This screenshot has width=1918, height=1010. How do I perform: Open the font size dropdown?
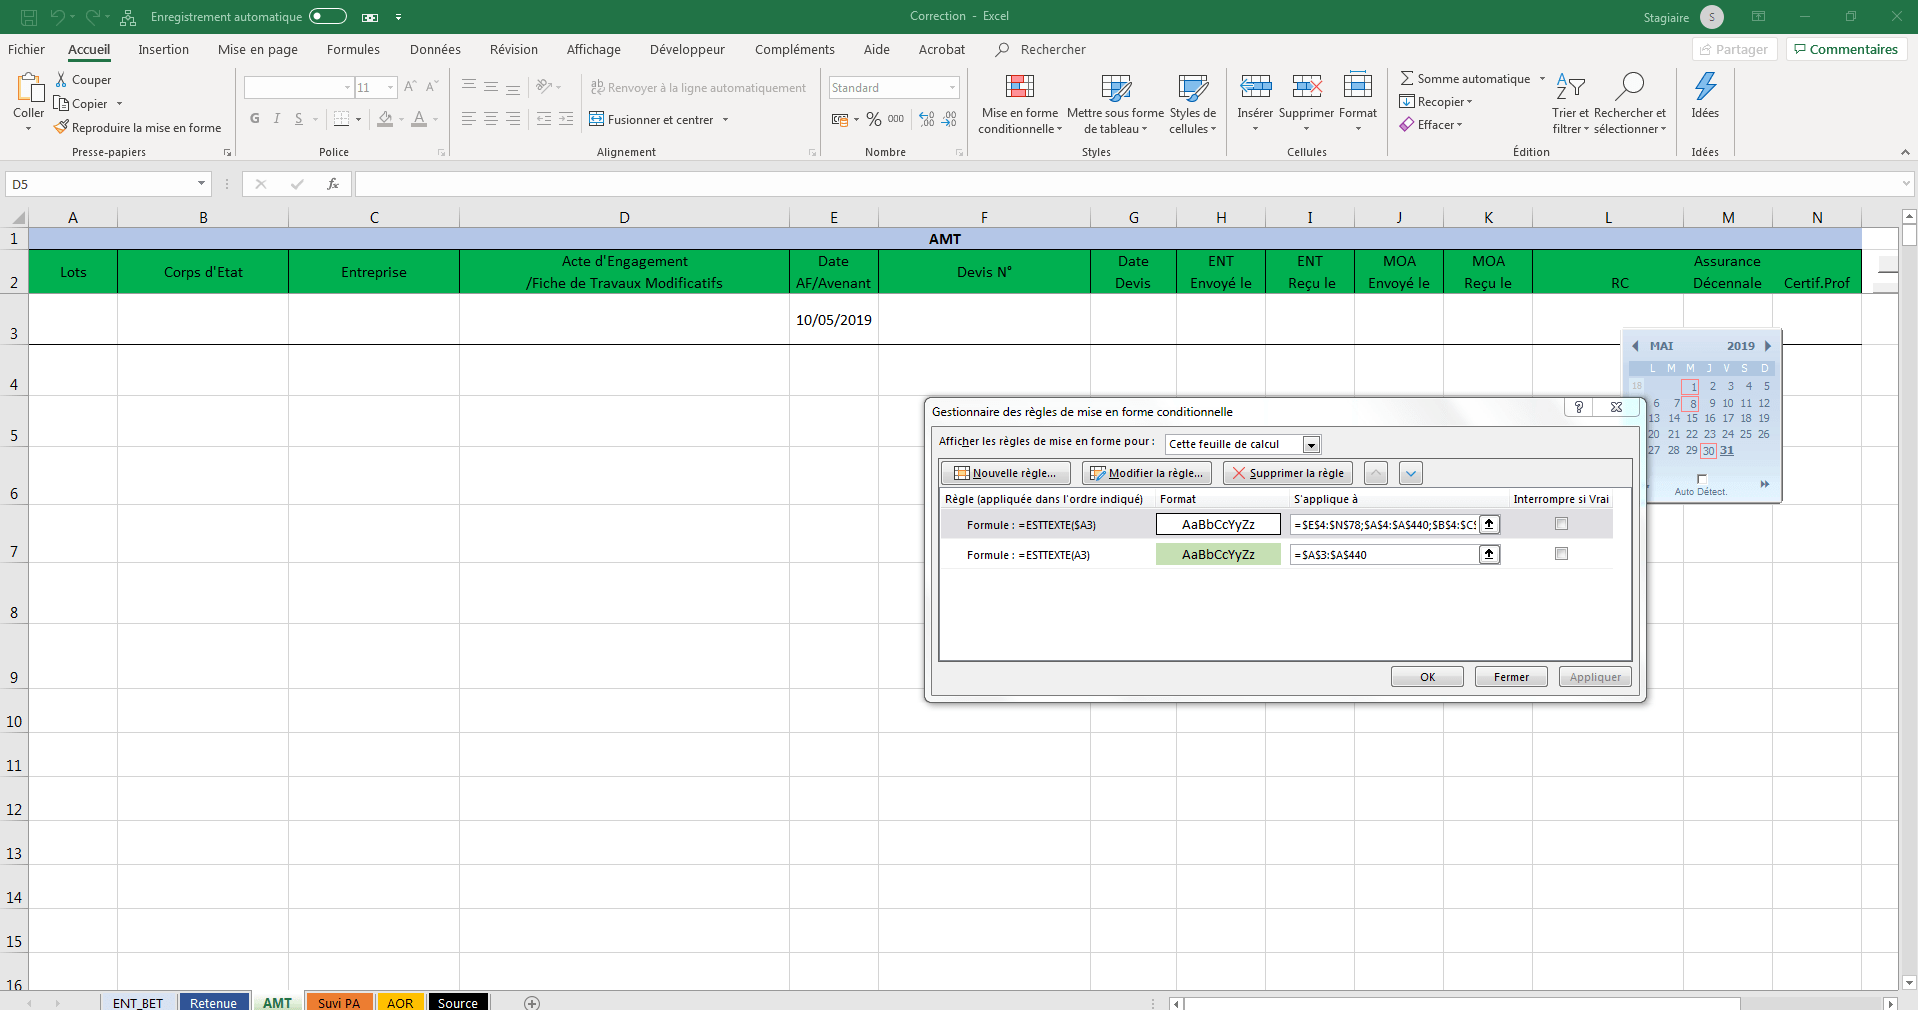[x=390, y=87]
